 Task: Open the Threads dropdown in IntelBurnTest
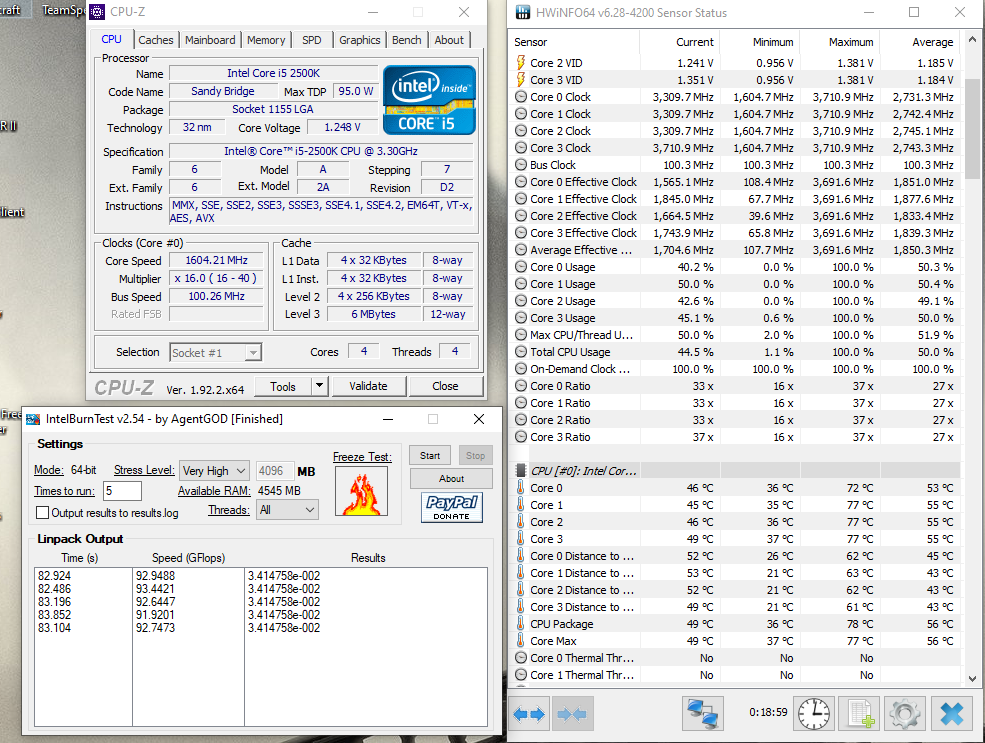[287, 510]
